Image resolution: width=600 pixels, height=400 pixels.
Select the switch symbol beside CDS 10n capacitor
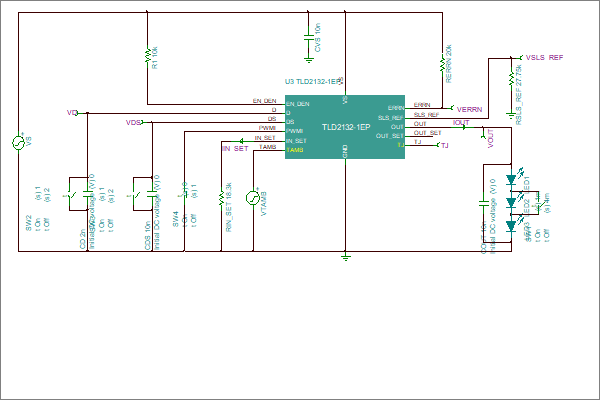coord(135,194)
